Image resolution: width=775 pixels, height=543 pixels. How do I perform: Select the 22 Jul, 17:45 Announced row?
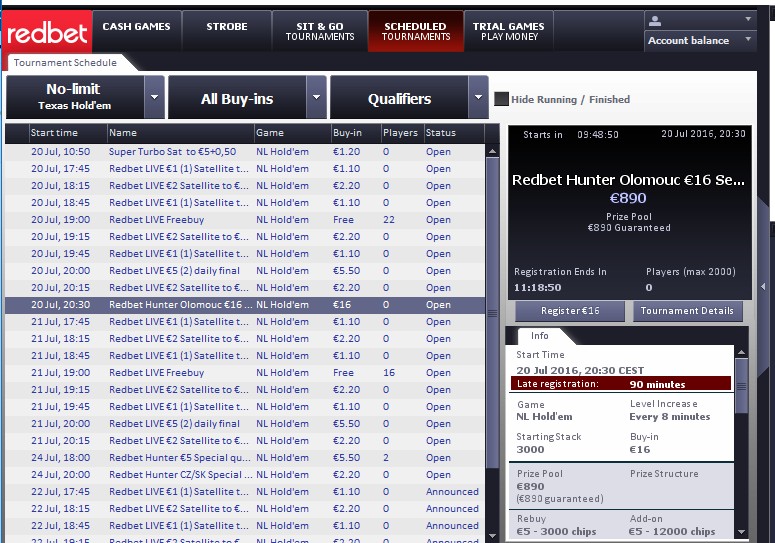click(x=245, y=492)
